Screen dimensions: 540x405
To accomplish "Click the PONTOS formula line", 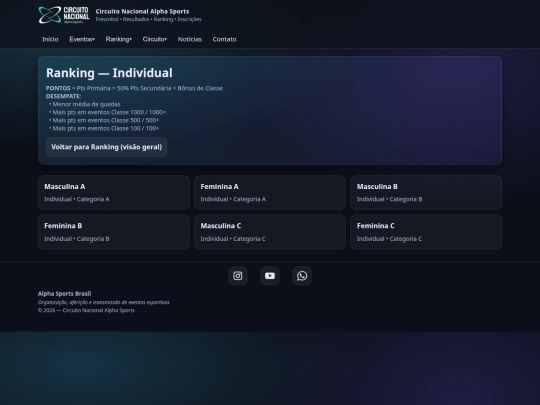I will coord(134,88).
